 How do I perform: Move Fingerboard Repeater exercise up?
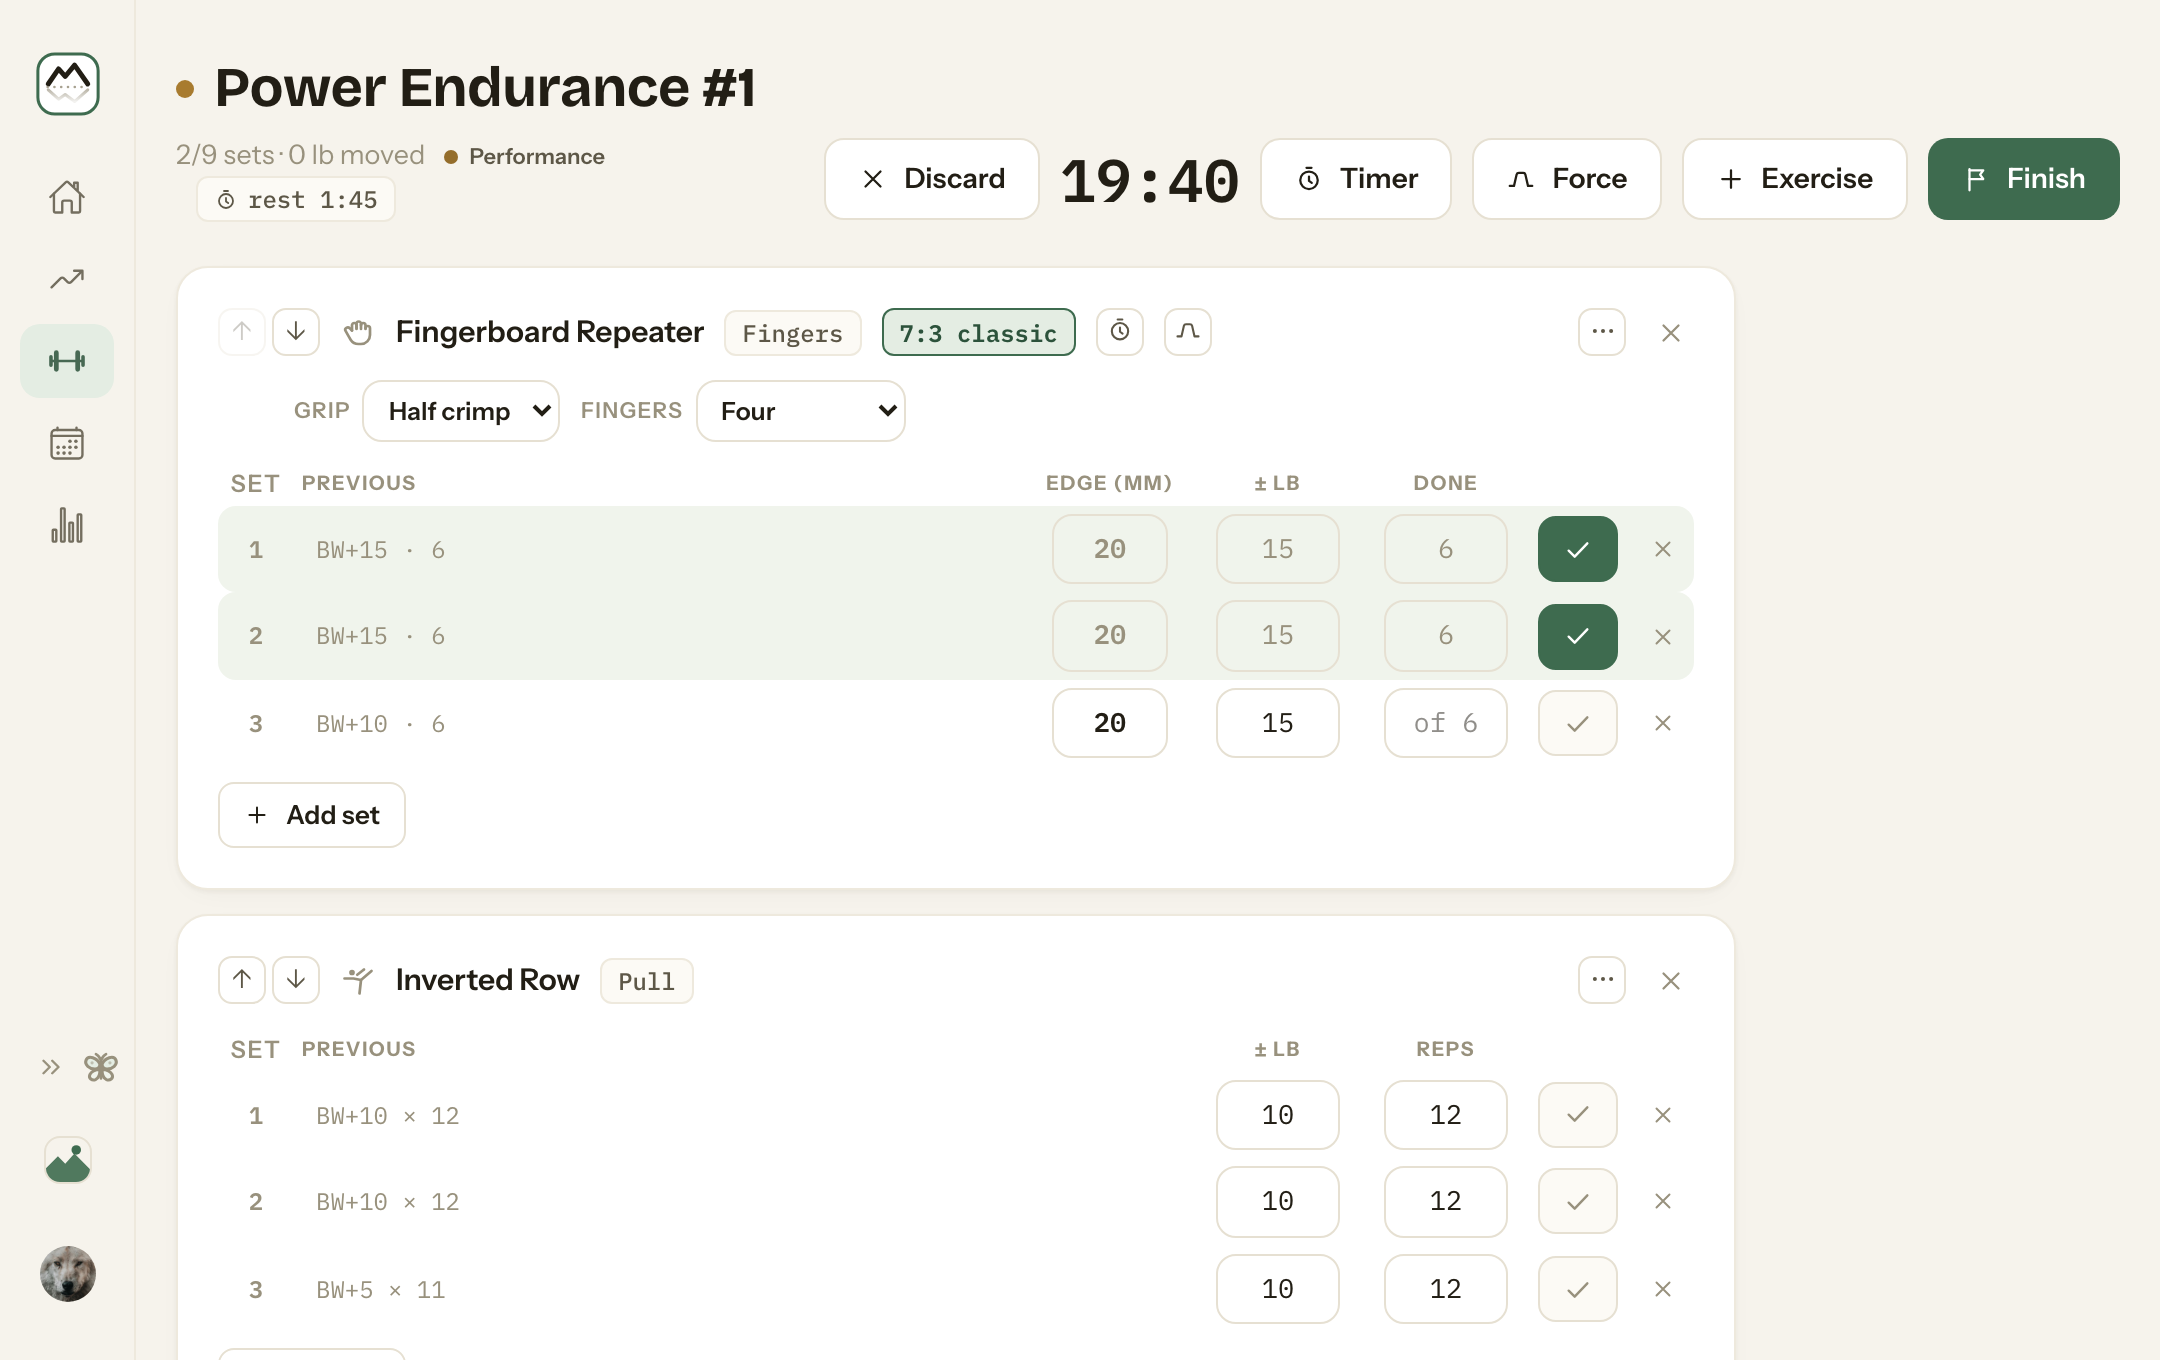point(242,332)
